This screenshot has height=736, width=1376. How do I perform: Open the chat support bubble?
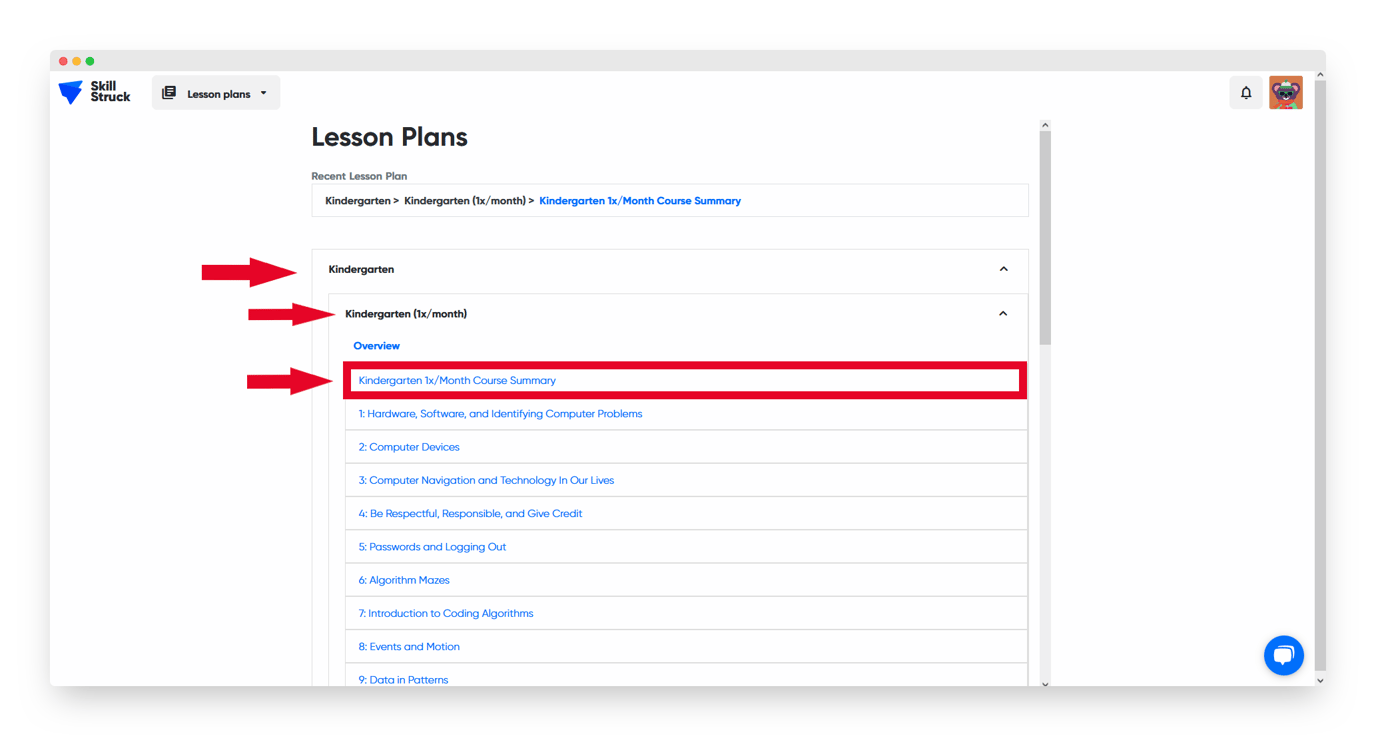pos(1284,655)
